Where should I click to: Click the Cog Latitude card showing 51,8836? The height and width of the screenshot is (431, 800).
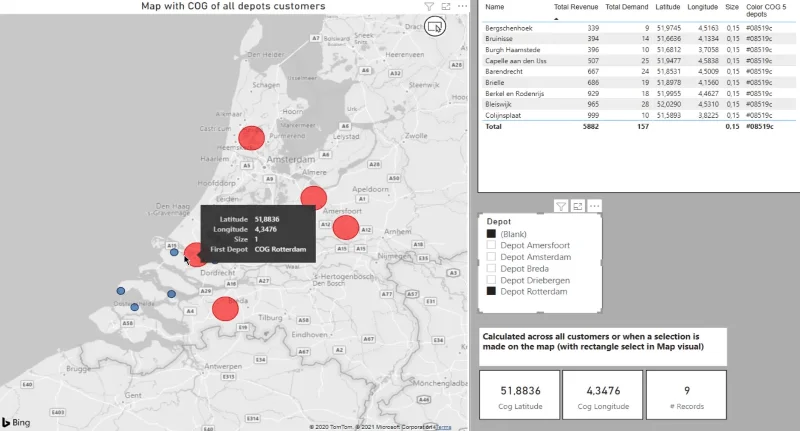520,395
